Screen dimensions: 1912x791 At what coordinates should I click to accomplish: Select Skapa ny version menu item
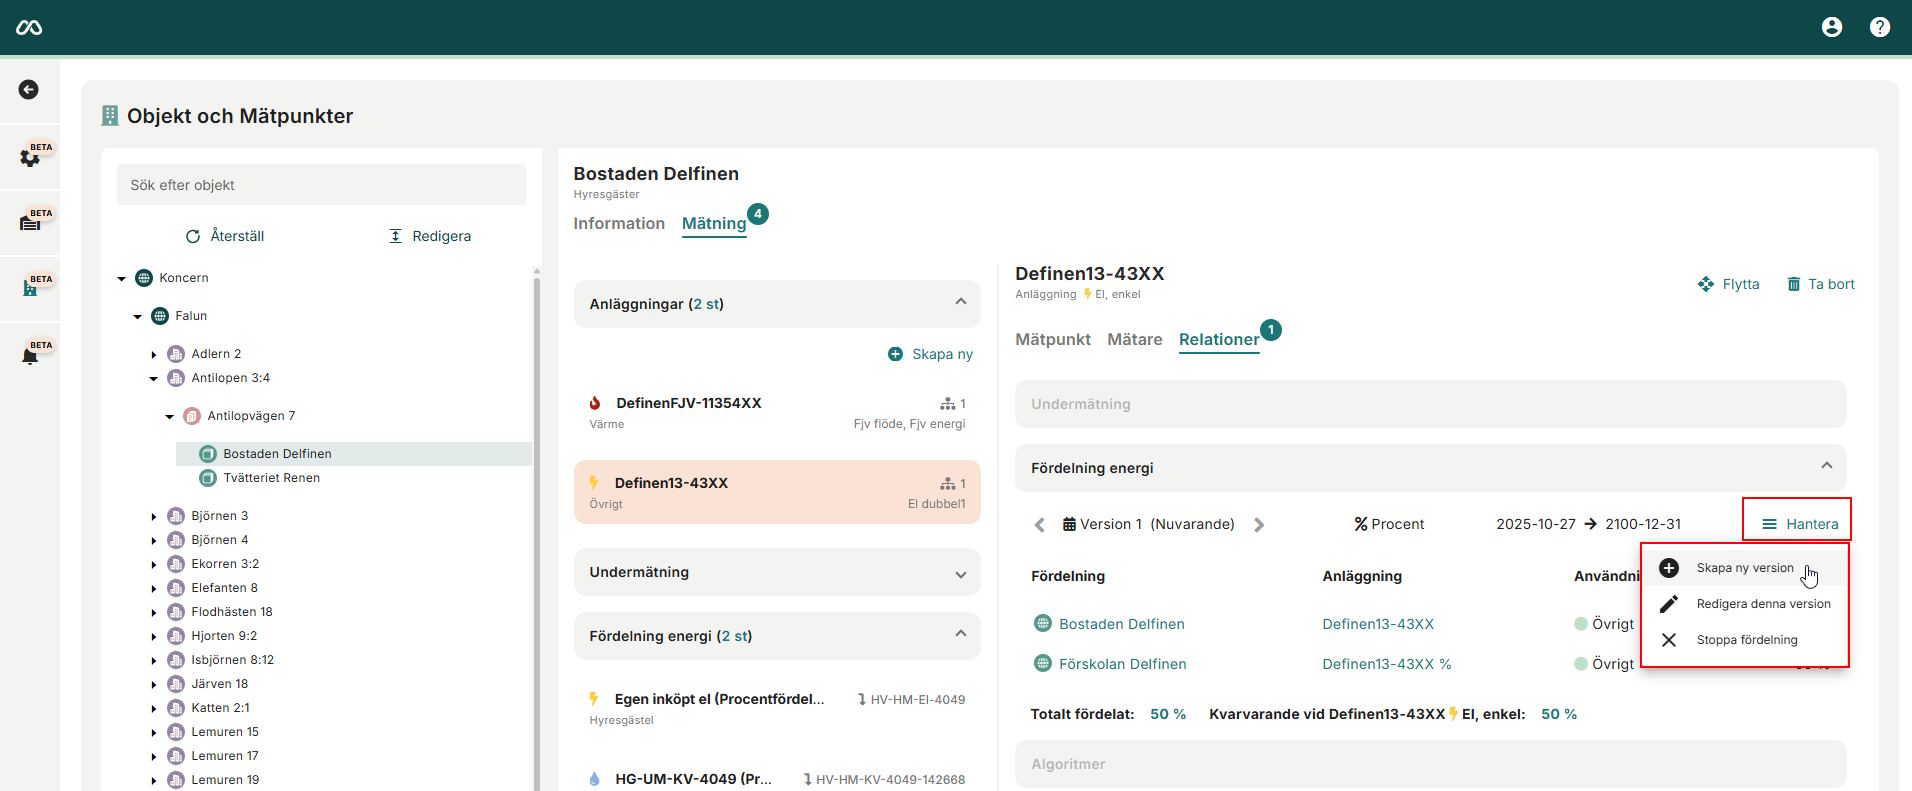coord(1744,568)
